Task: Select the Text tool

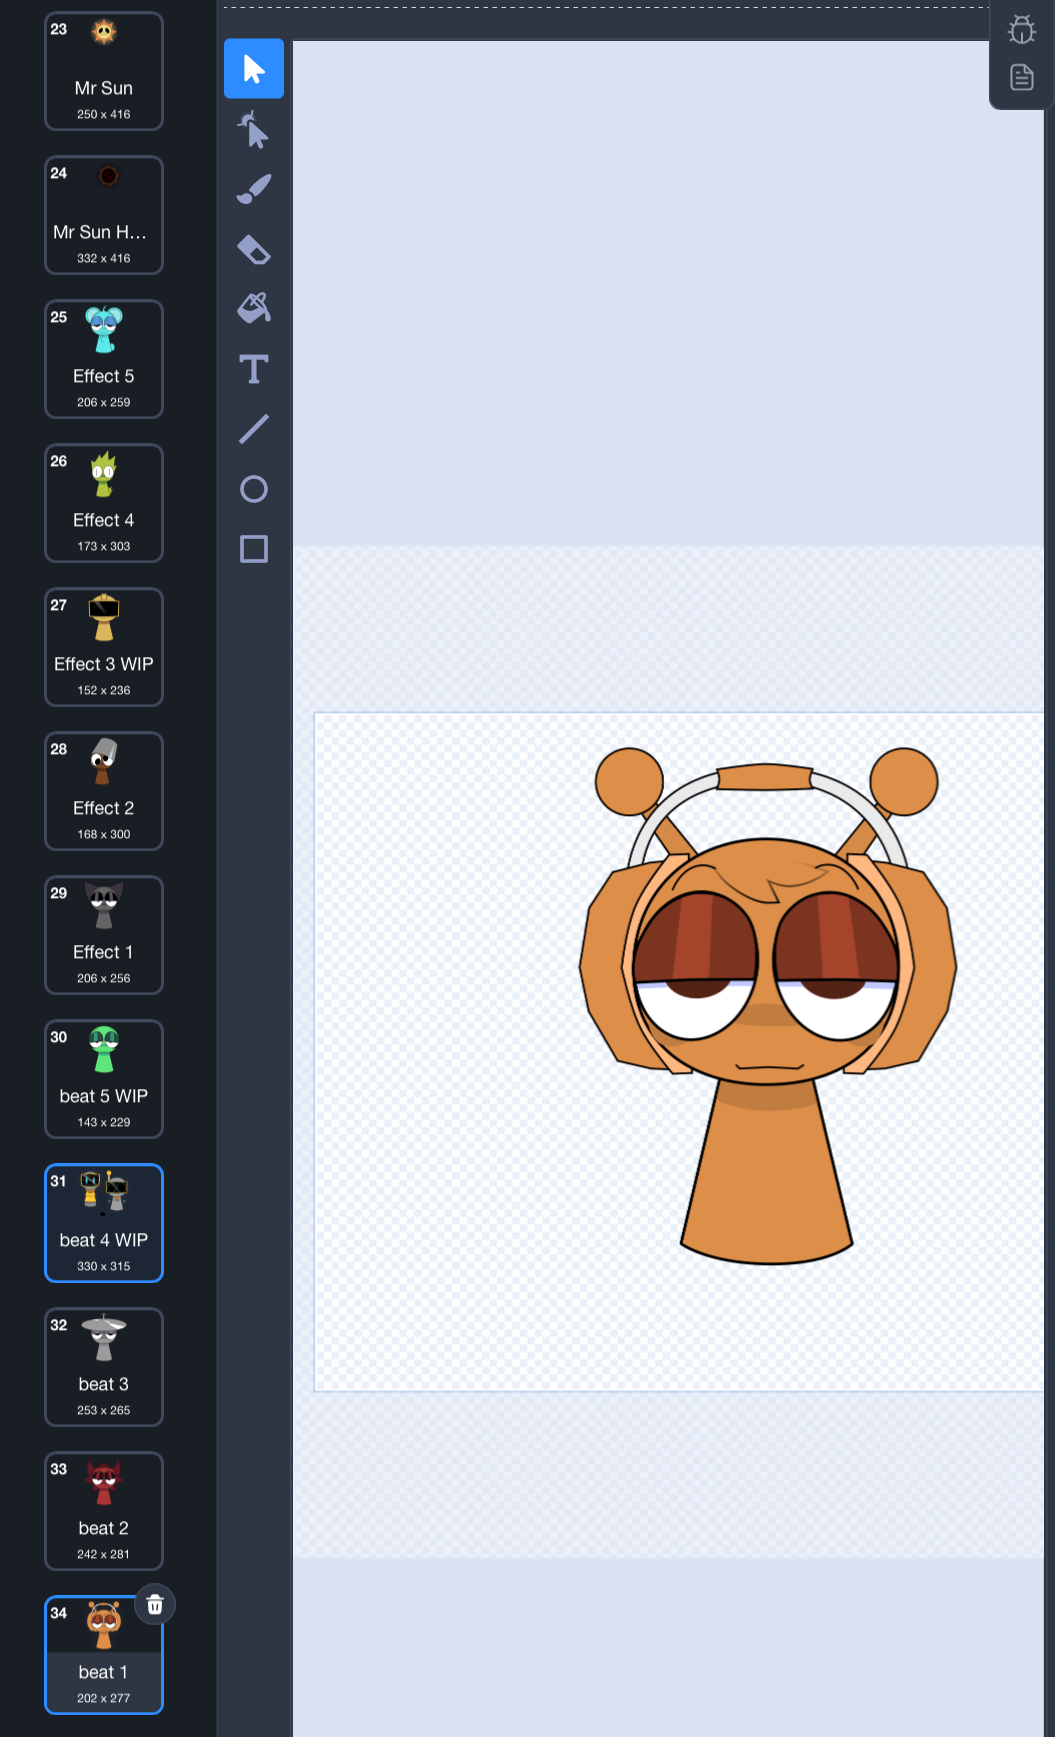Action: pyautogui.click(x=254, y=369)
